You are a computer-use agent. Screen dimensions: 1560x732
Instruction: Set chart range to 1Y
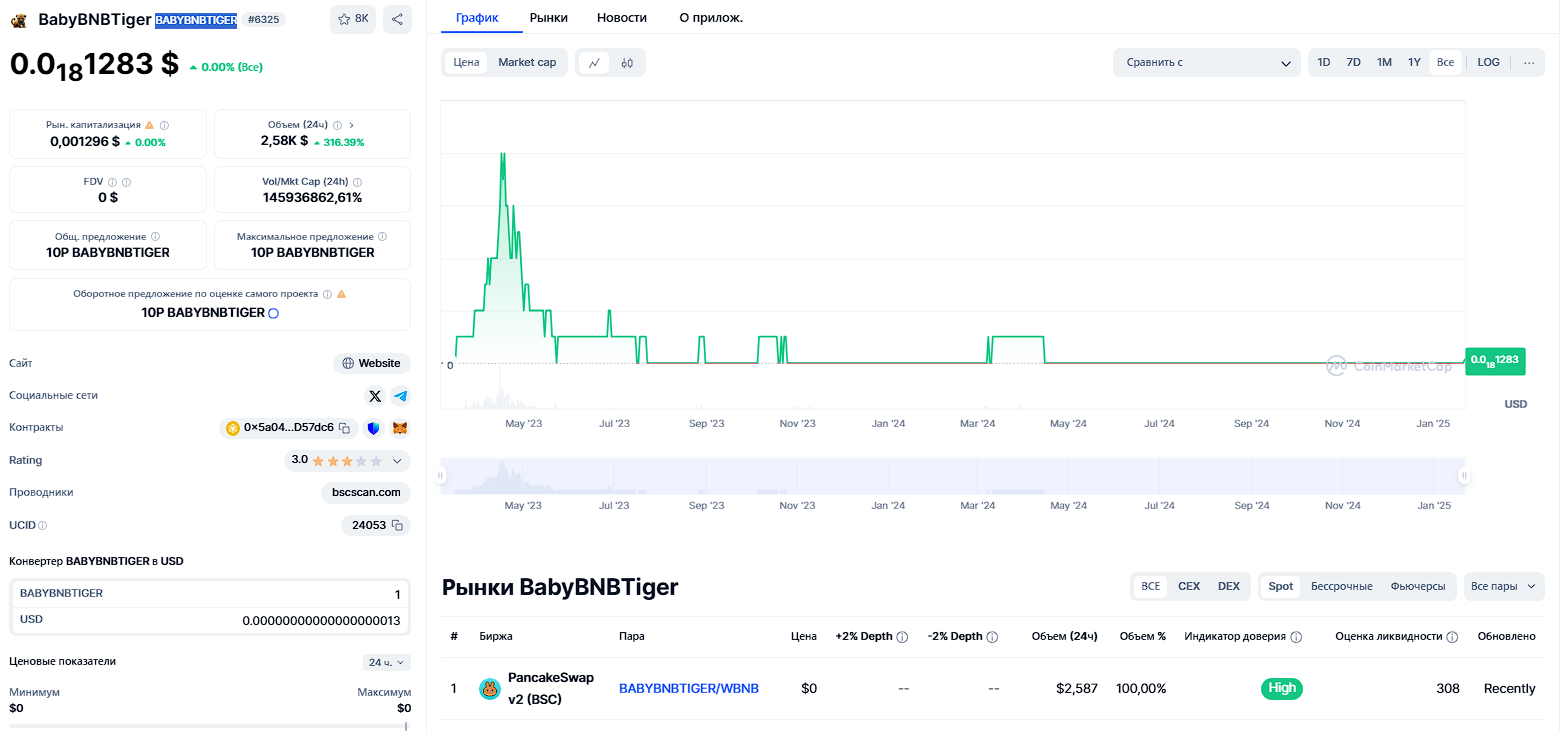tap(1414, 62)
